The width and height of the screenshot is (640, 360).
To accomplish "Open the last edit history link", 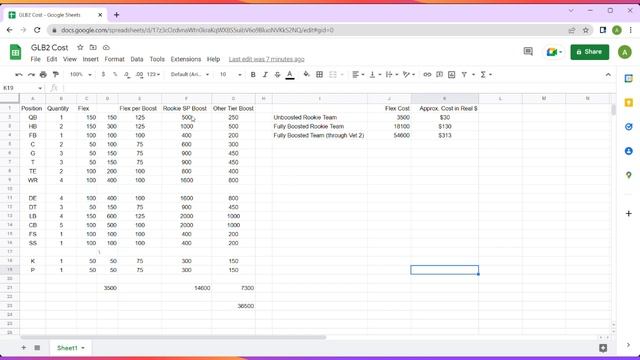I will [267, 59].
